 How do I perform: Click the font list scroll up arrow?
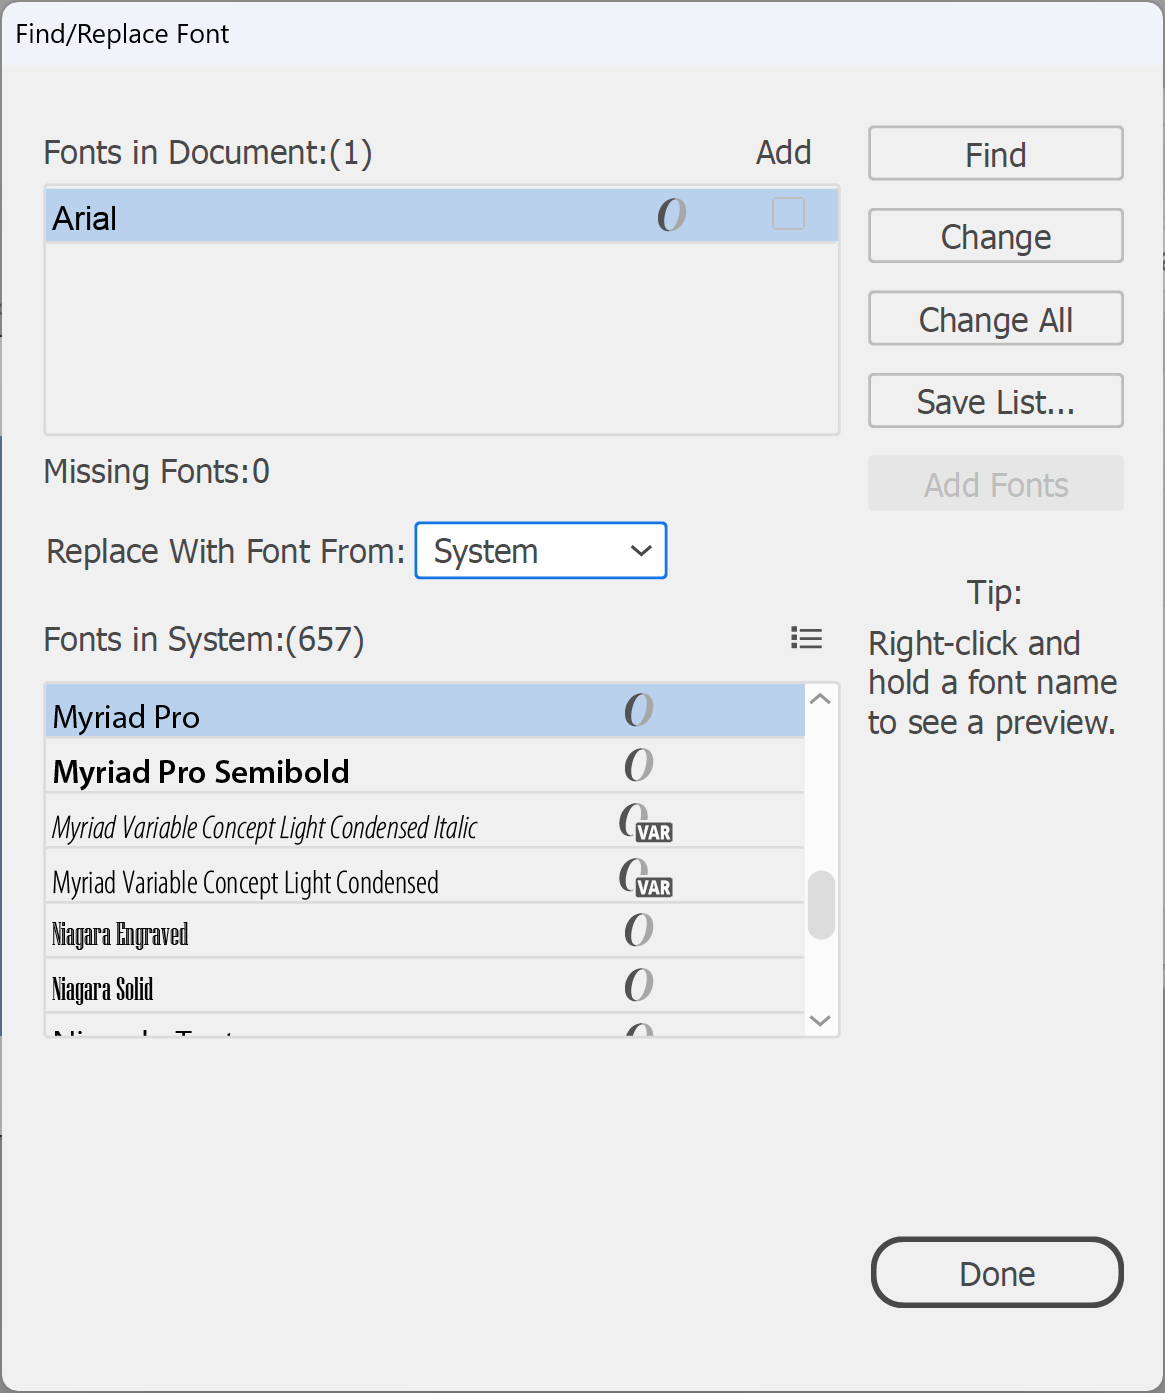tap(821, 699)
